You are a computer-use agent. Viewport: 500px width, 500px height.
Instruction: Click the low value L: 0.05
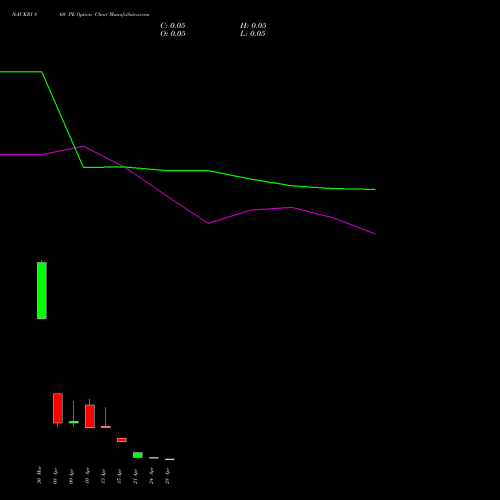(x=253, y=34)
